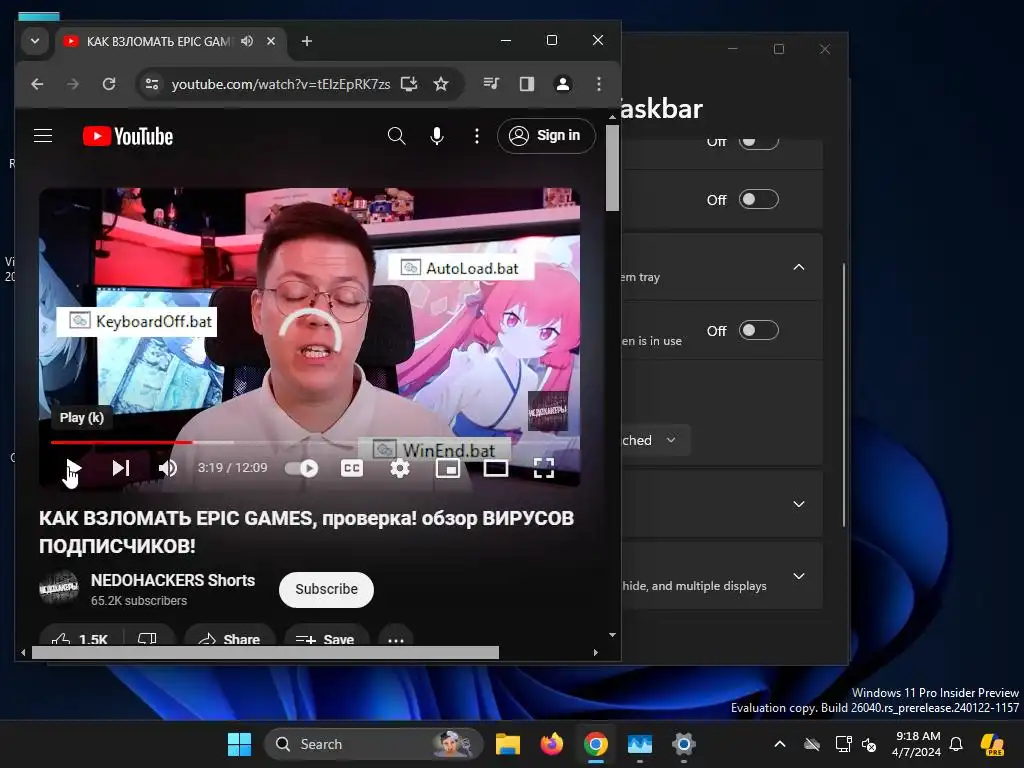Mute the video volume icon
This screenshot has width=1024, height=768.
pyautogui.click(x=168, y=468)
